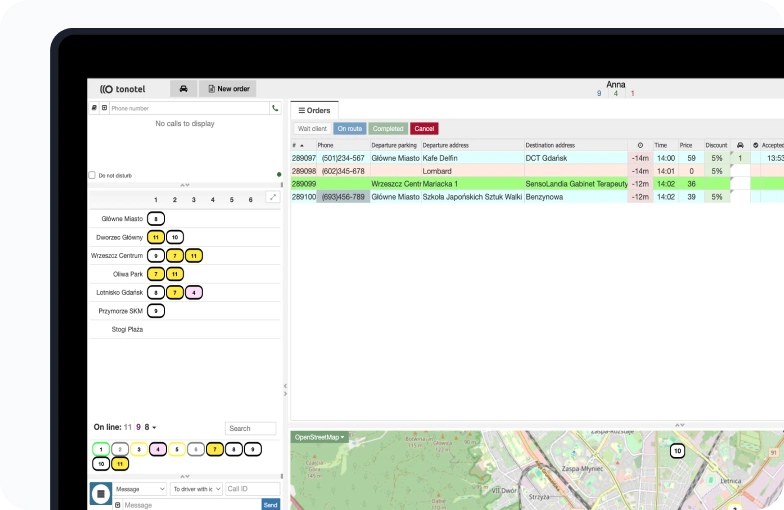Viewport: 784px width, 510px height.
Task: Click the expand arrows icon in parking panel
Action: (273, 198)
